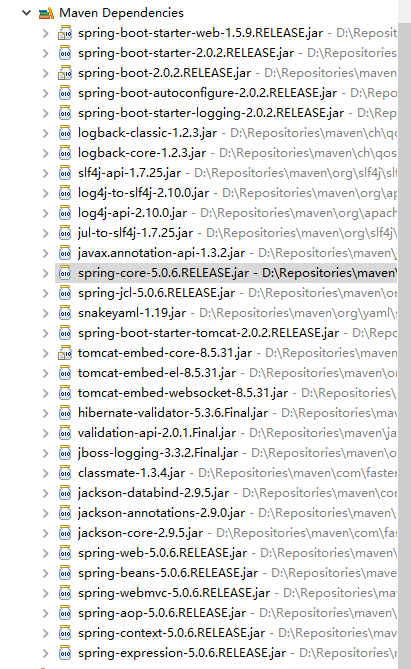Select the log4j-to-slf4j-2.10.0.jar entry
411x669 pixels.
[143, 193]
